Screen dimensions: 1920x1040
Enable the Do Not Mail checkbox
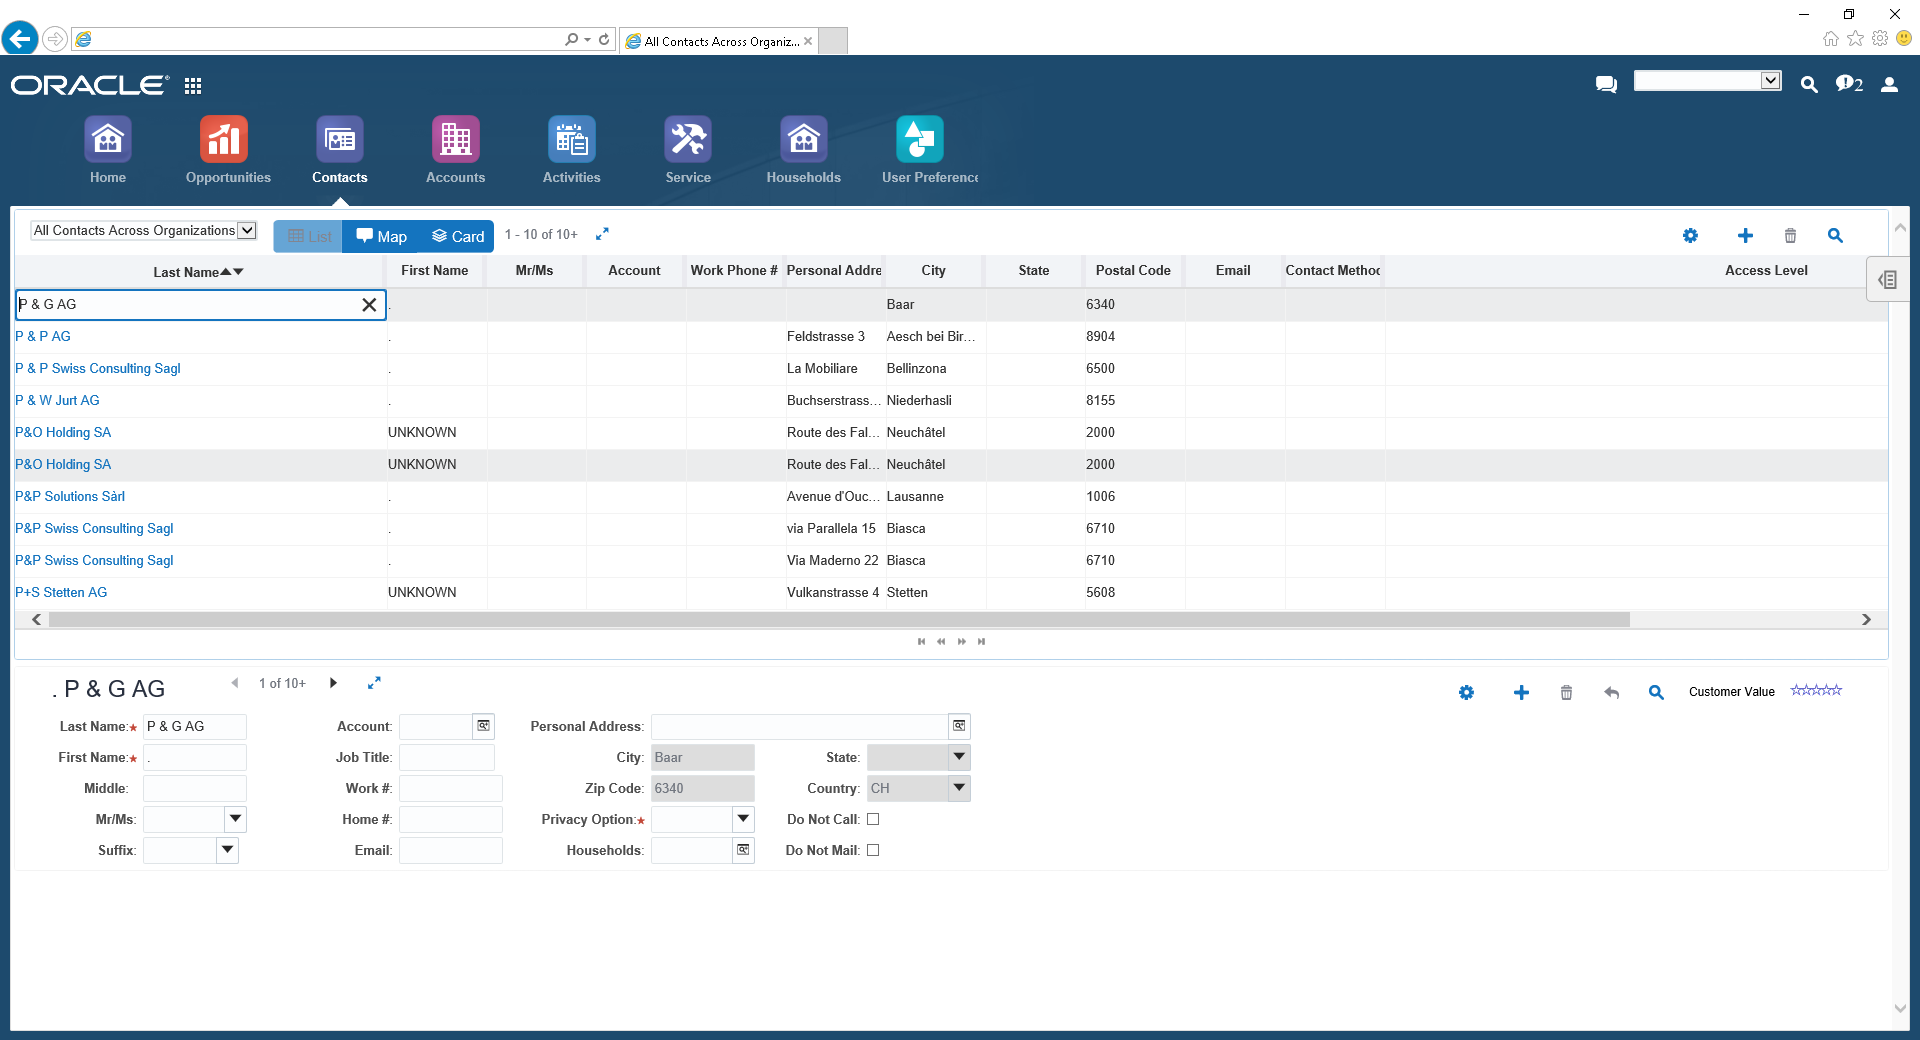[x=873, y=850]
